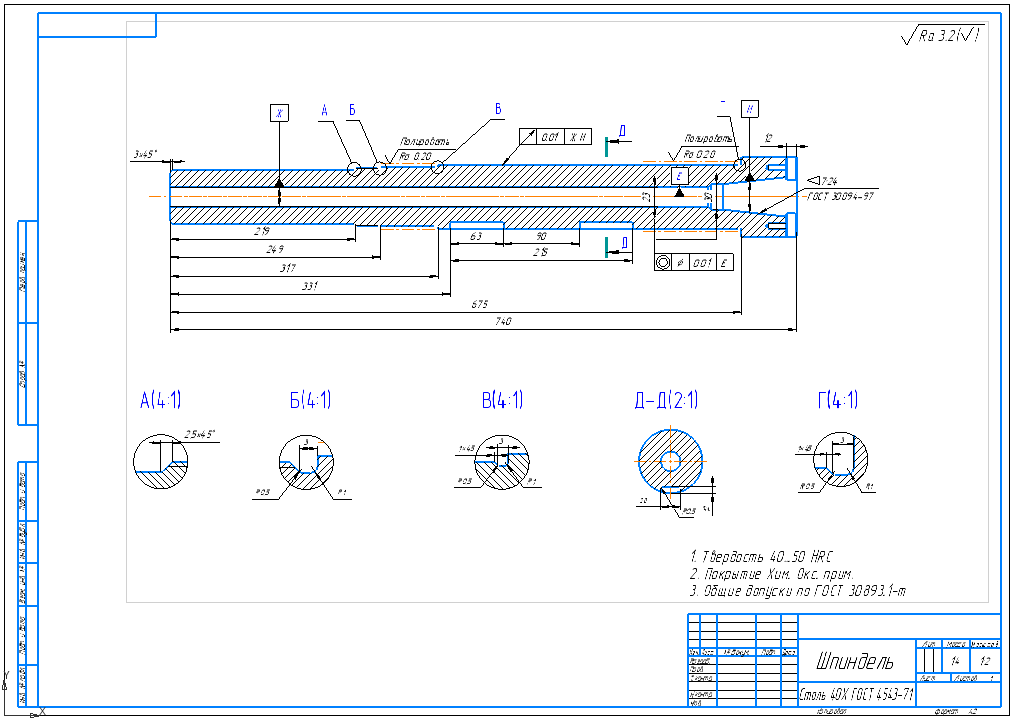Select the Б(4:1) detail view drawing
This screenshot has height=726, width=1016.
tap(306, 464)
